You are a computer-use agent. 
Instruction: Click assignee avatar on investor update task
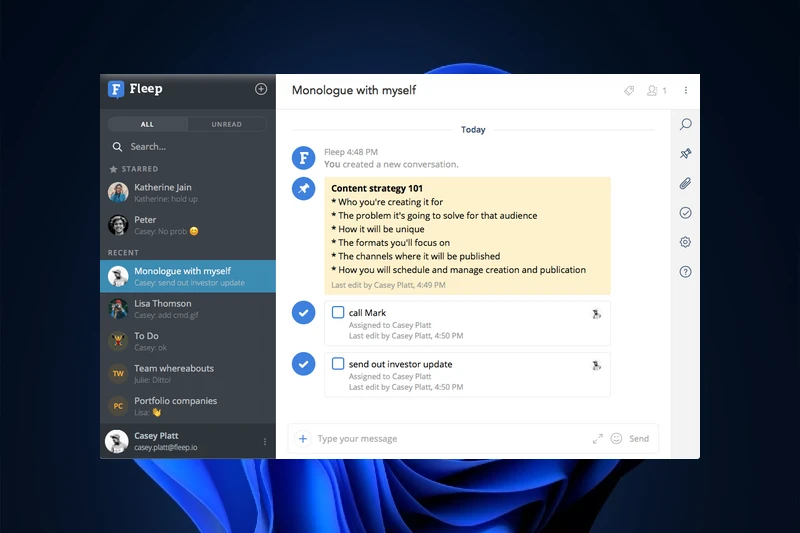coord(596,365)
